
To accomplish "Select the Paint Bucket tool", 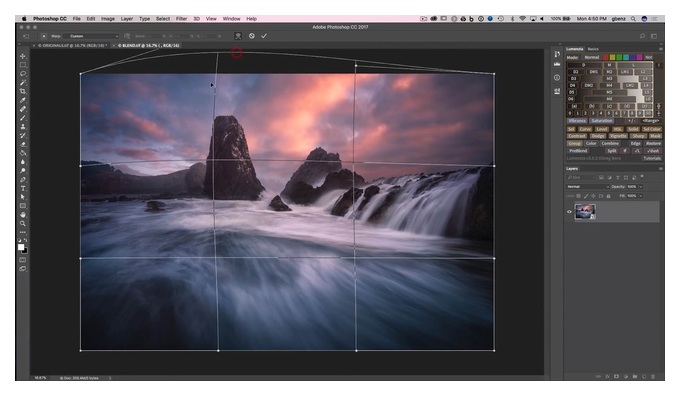I will (23, 153).
